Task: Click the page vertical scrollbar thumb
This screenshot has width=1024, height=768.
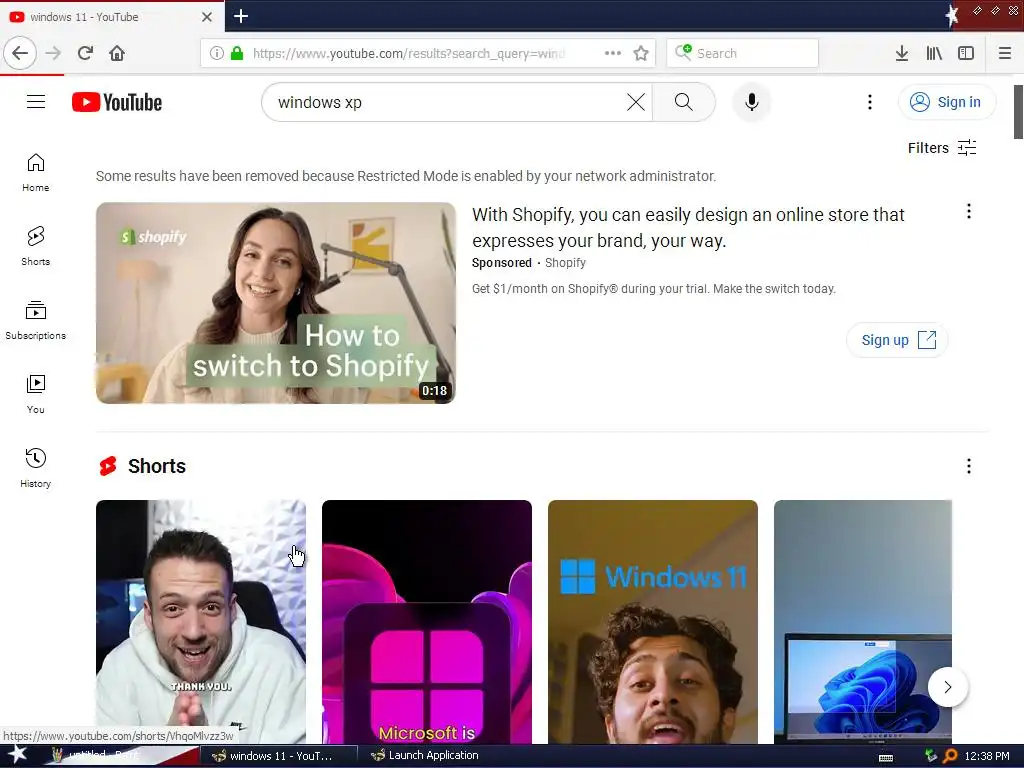Action: click(1017, 112)
